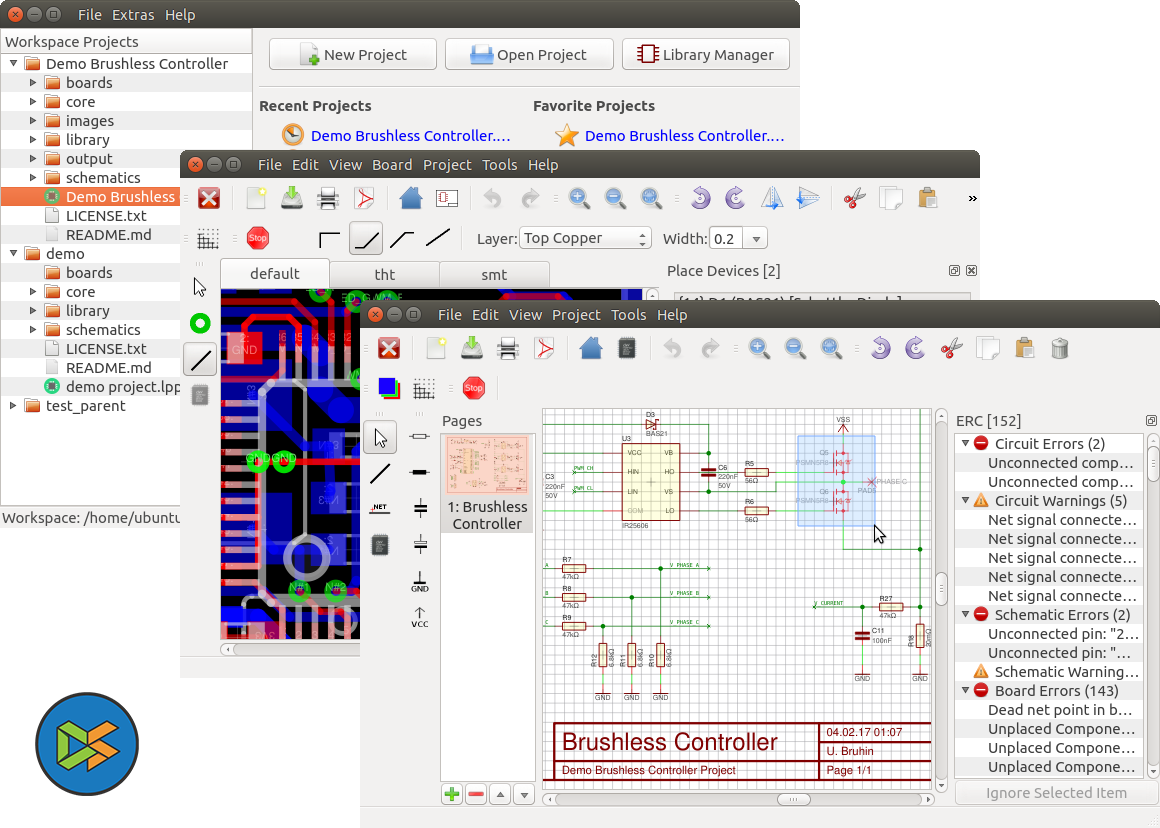The image size is (1160, 828).
Task: Toggle the grid properties button in schematic editor
Action: (x=424, y=387)
